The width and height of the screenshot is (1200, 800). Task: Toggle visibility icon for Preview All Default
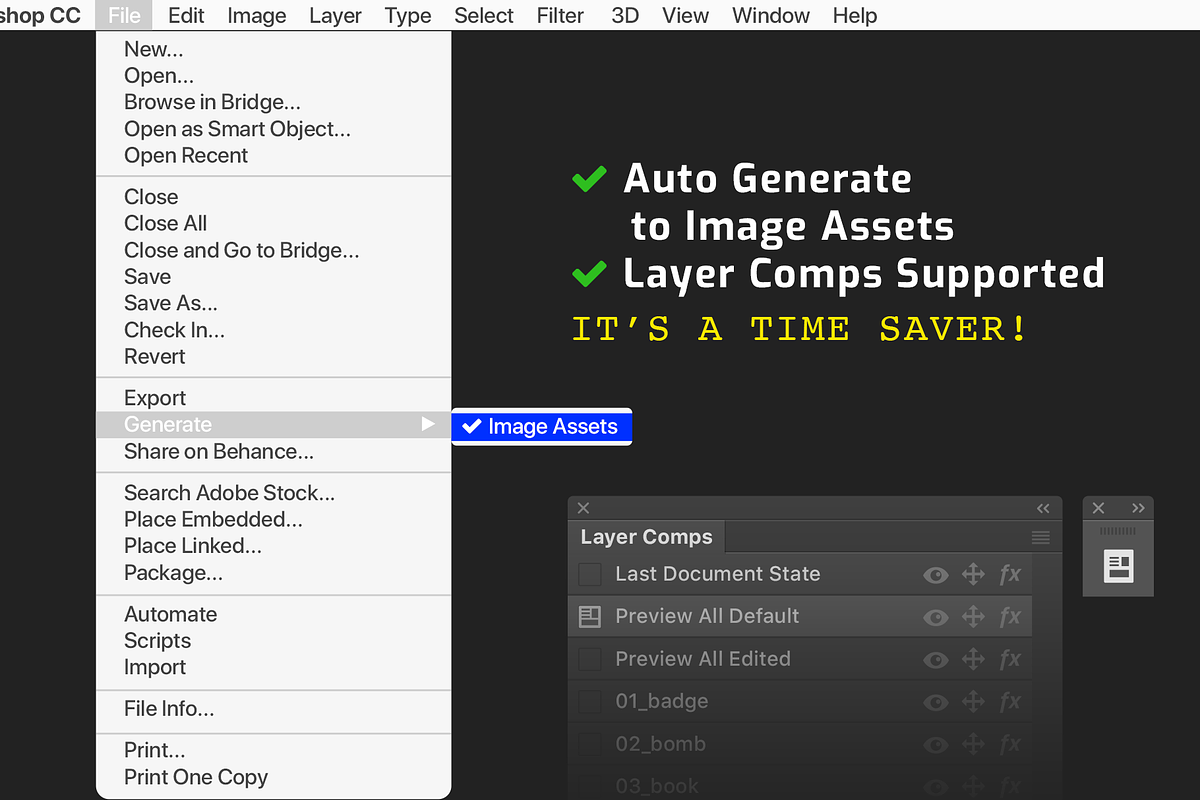[x=936, y=617]
